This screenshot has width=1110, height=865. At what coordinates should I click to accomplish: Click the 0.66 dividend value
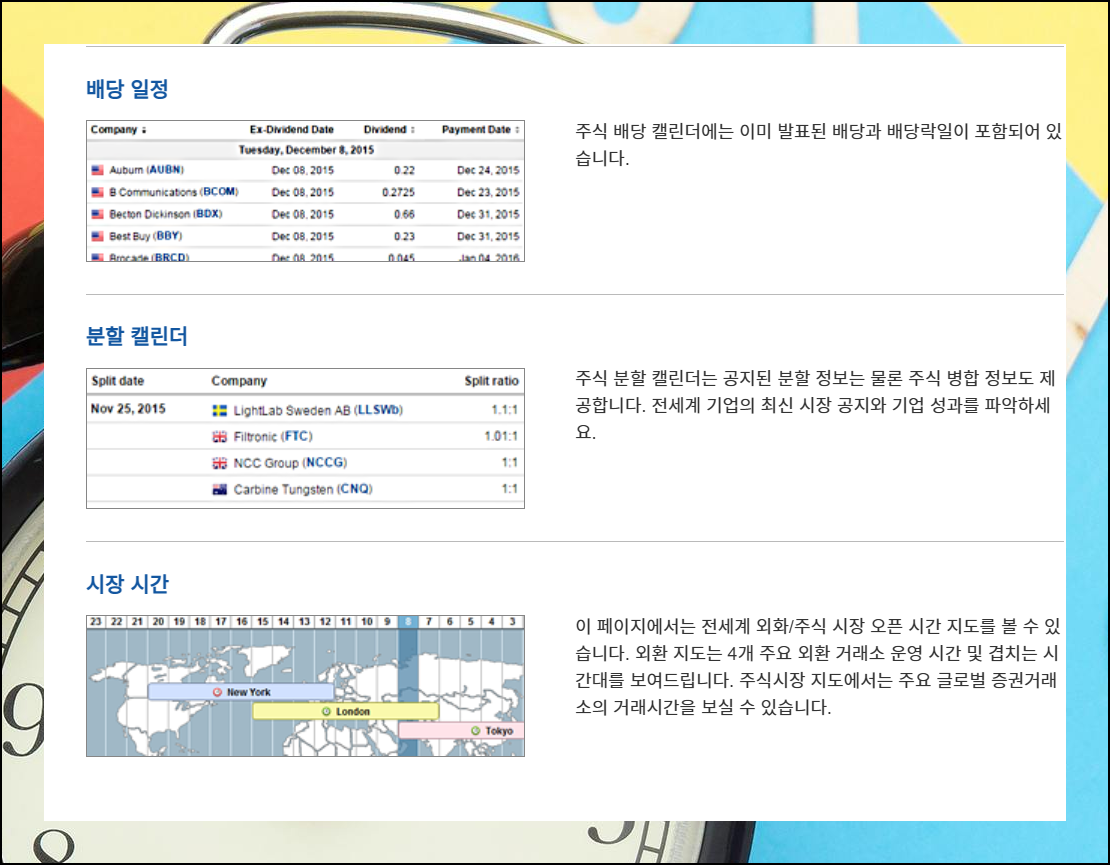404,214
